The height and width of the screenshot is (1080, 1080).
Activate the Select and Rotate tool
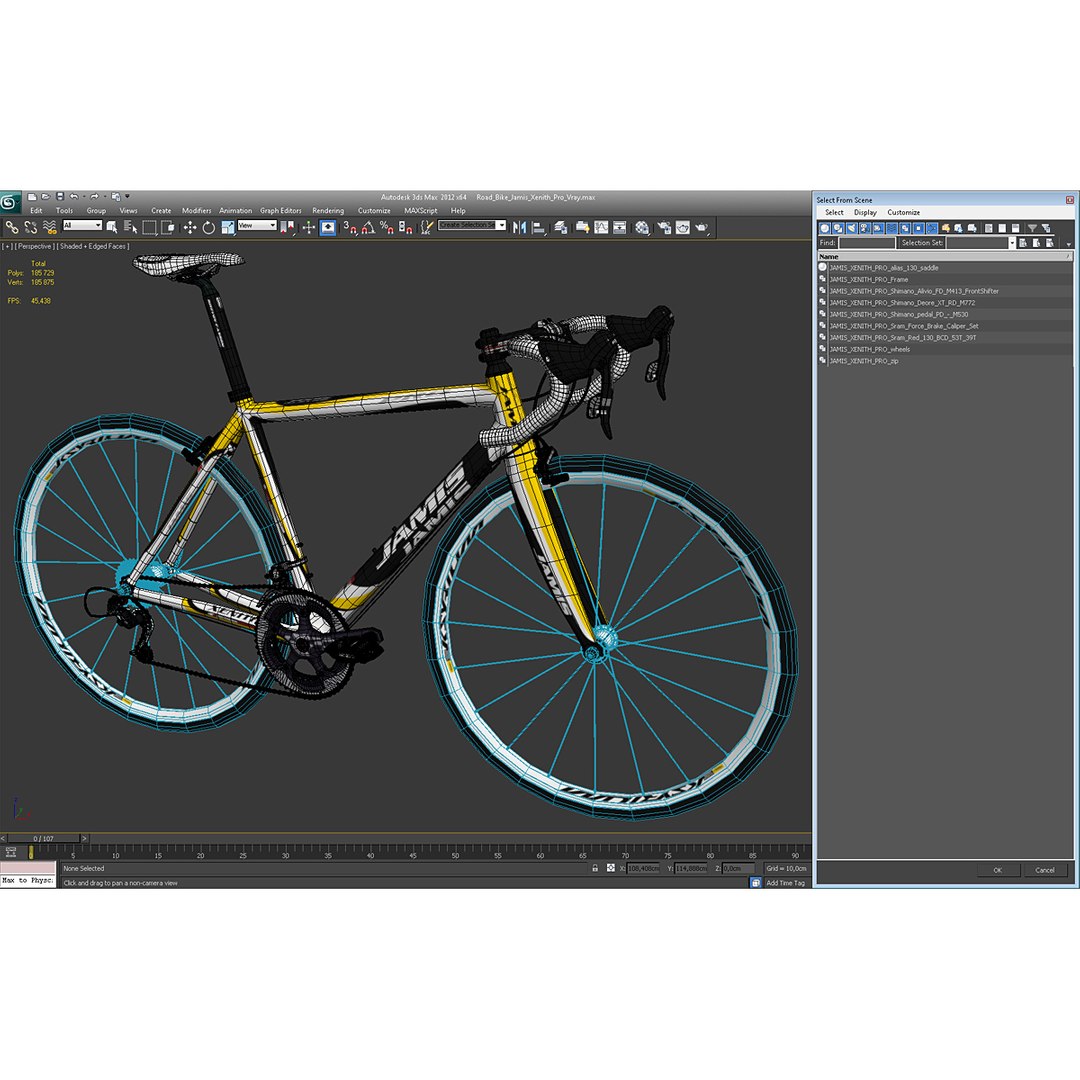click(x=209, y=227)
